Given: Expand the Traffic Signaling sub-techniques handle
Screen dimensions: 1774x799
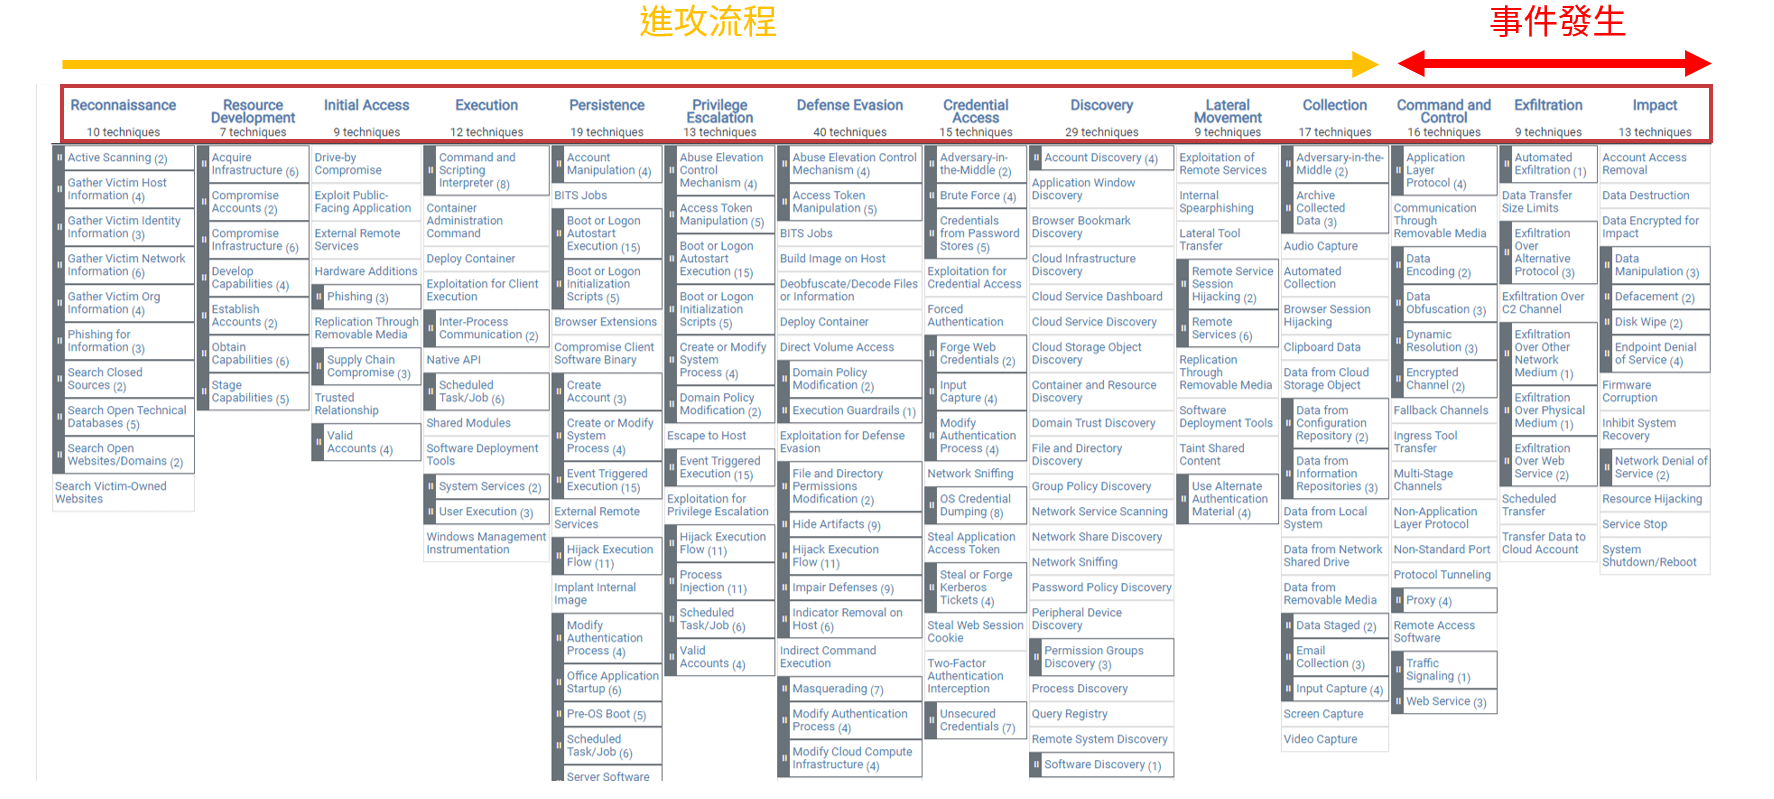Looking at the screenshot, I should pos(1398,670).
